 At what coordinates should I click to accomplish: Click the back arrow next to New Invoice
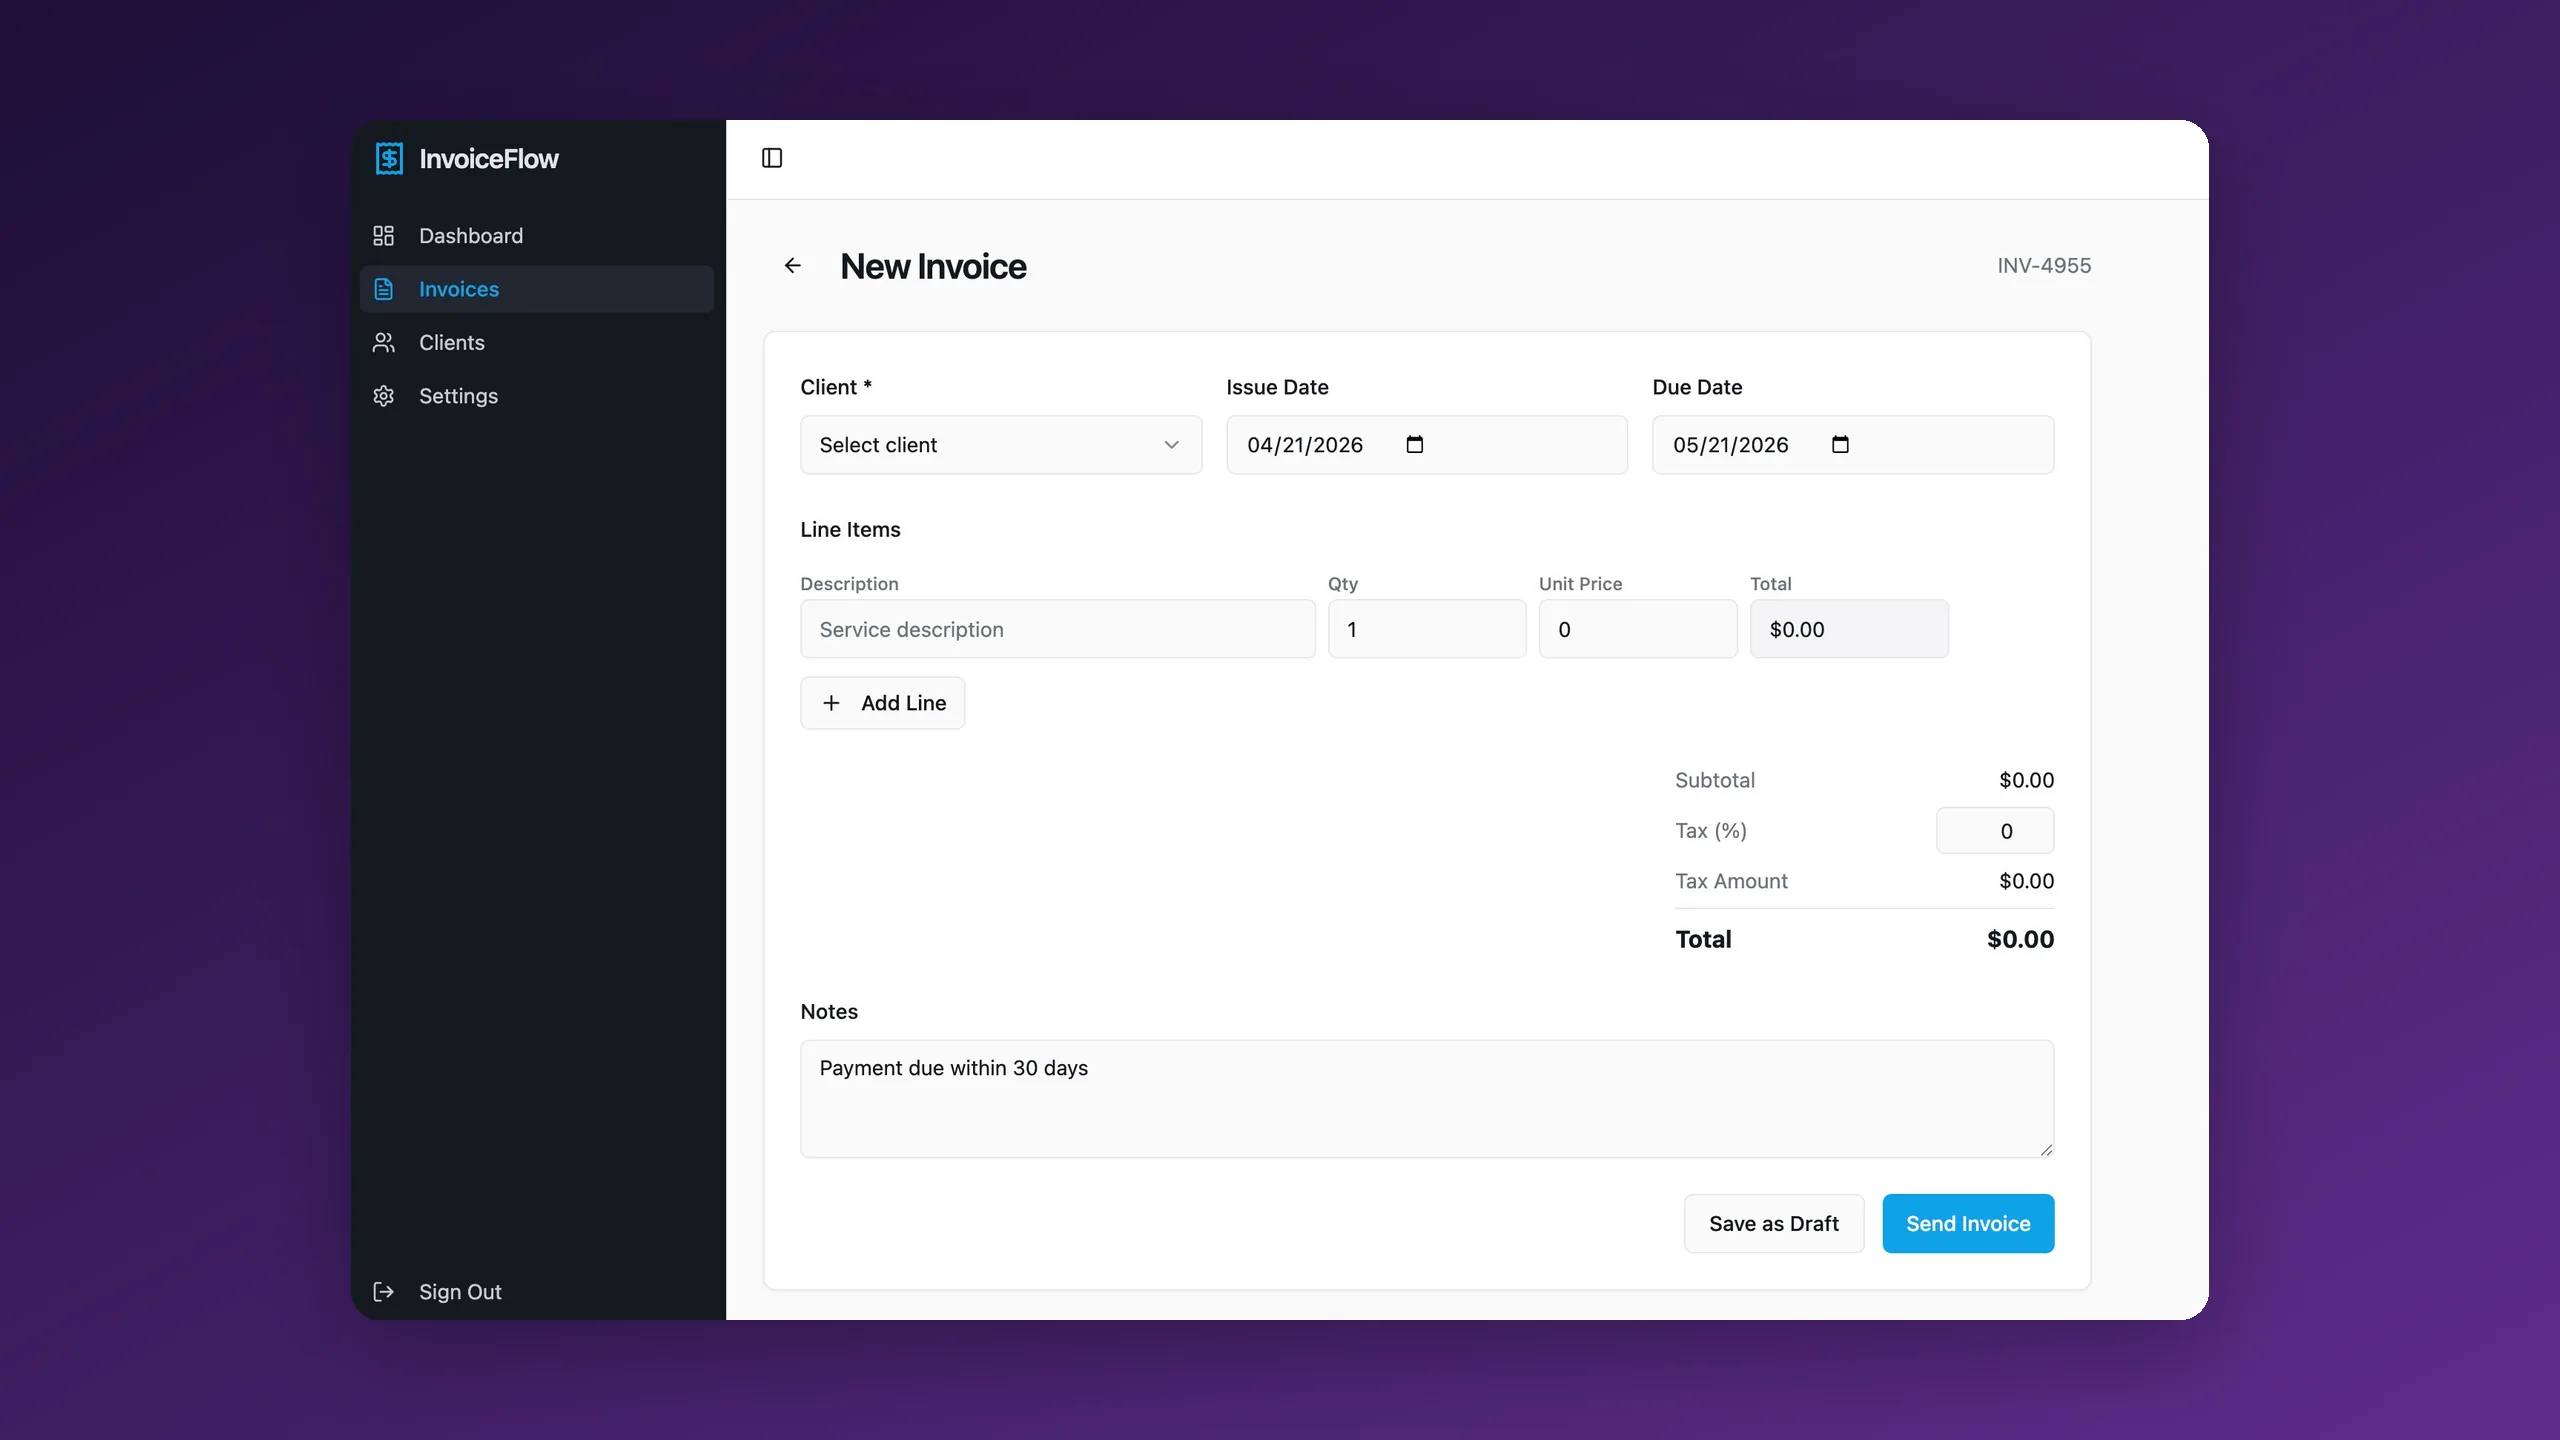pos(793,265)
